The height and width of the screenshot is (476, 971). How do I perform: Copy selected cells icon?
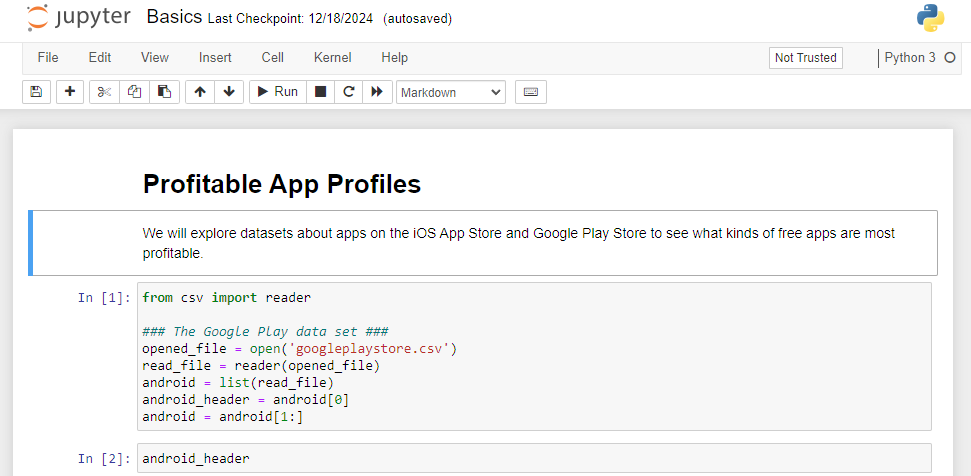tap(134, 92)
